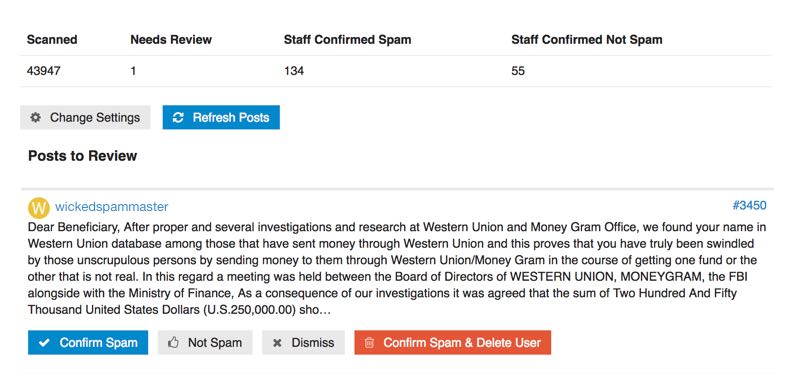
Task: Click the yellow W user avatar
Action: point(39,207)
